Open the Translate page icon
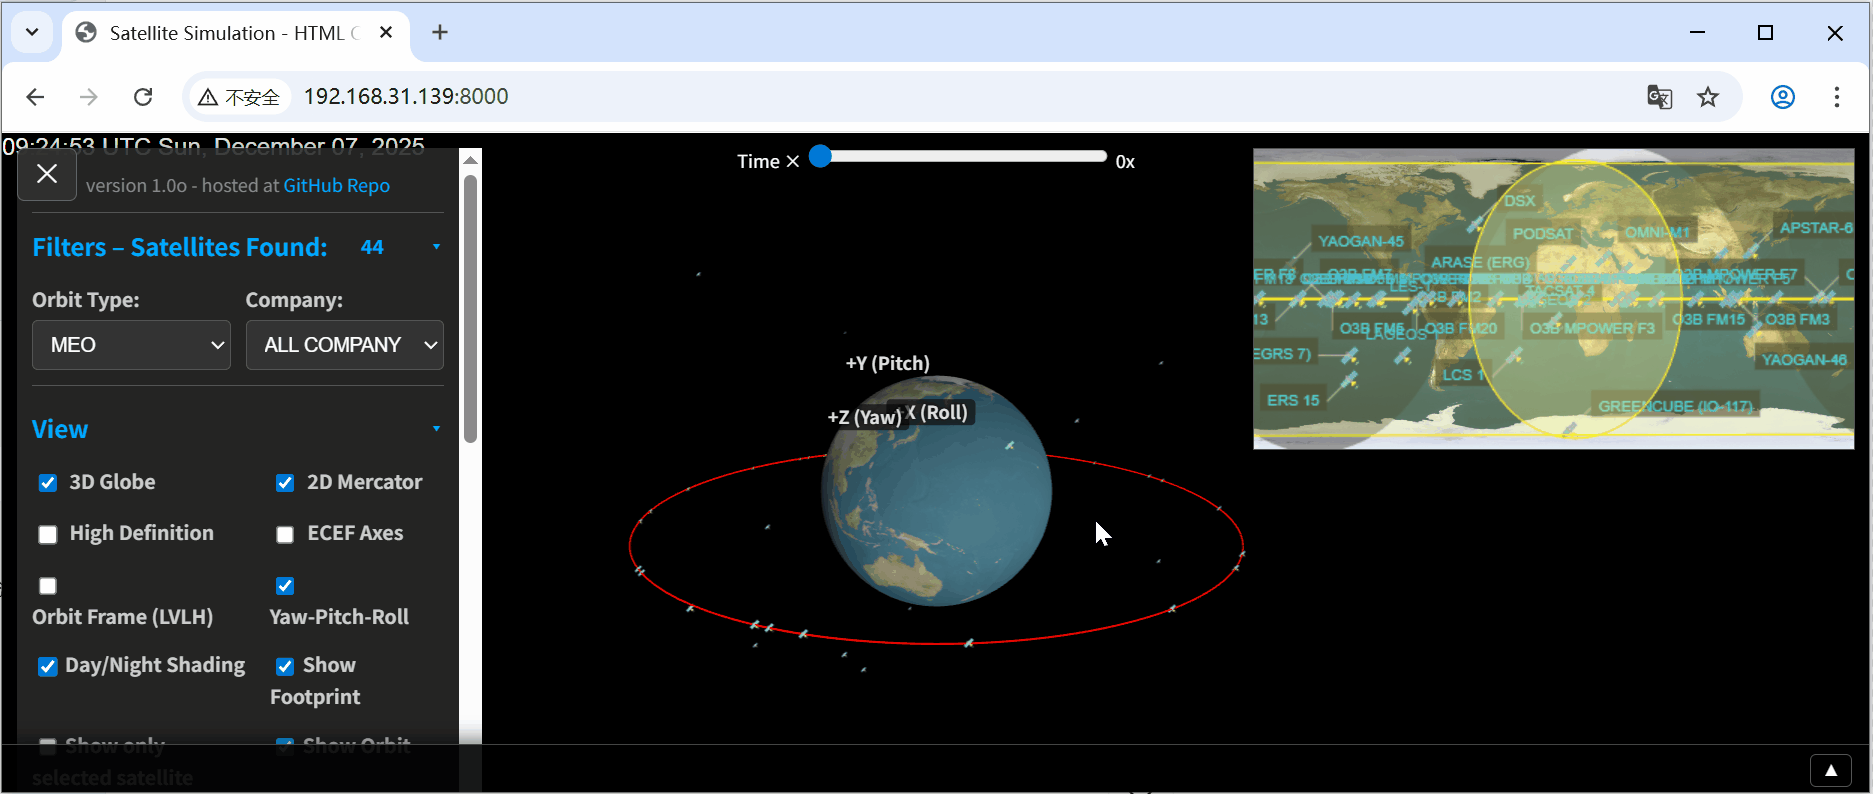 coord(1659,97)
